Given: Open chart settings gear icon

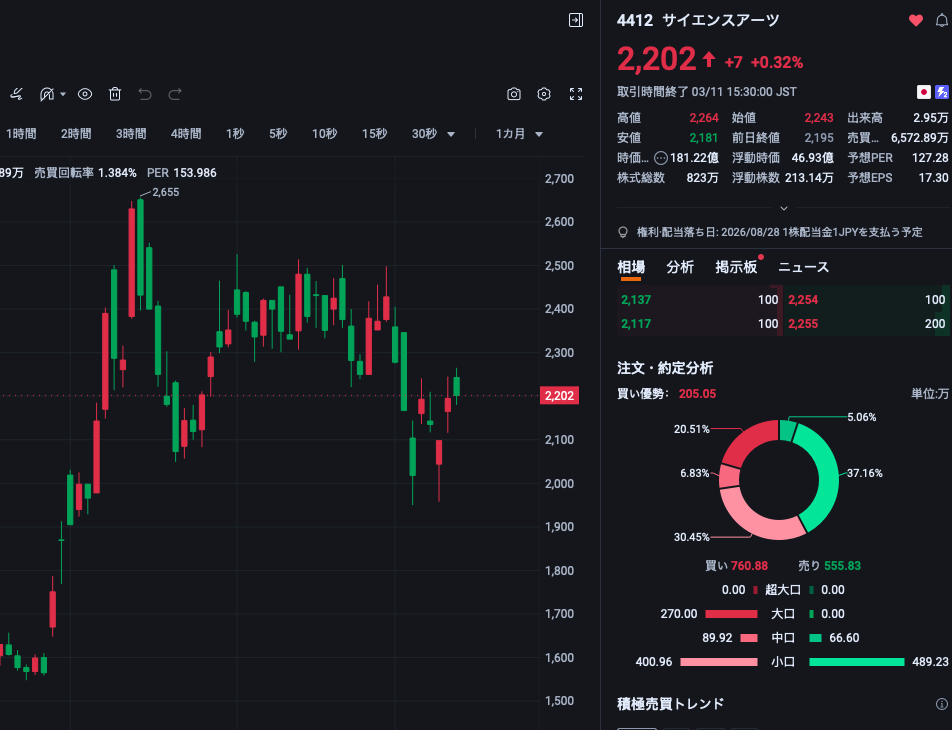Looking at the screenshot, I should tap(544, 94).
